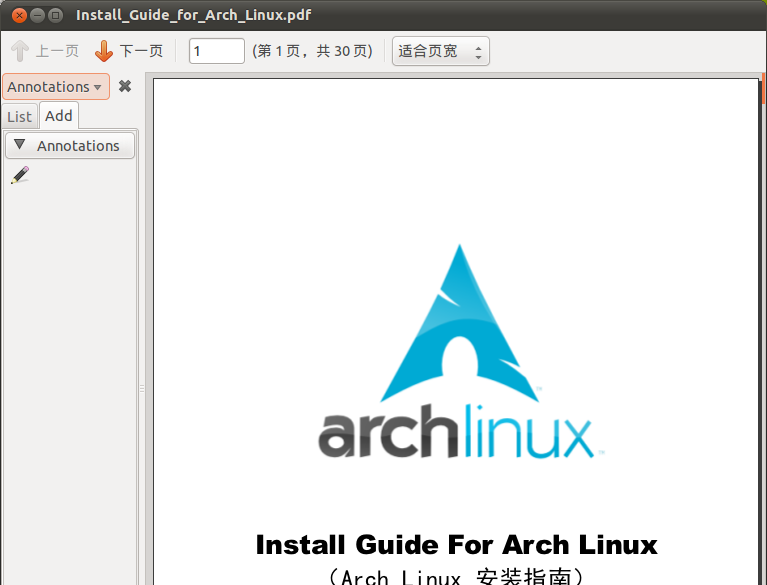Switch to the List tab
Screen dimensions: 767x585
20,116
